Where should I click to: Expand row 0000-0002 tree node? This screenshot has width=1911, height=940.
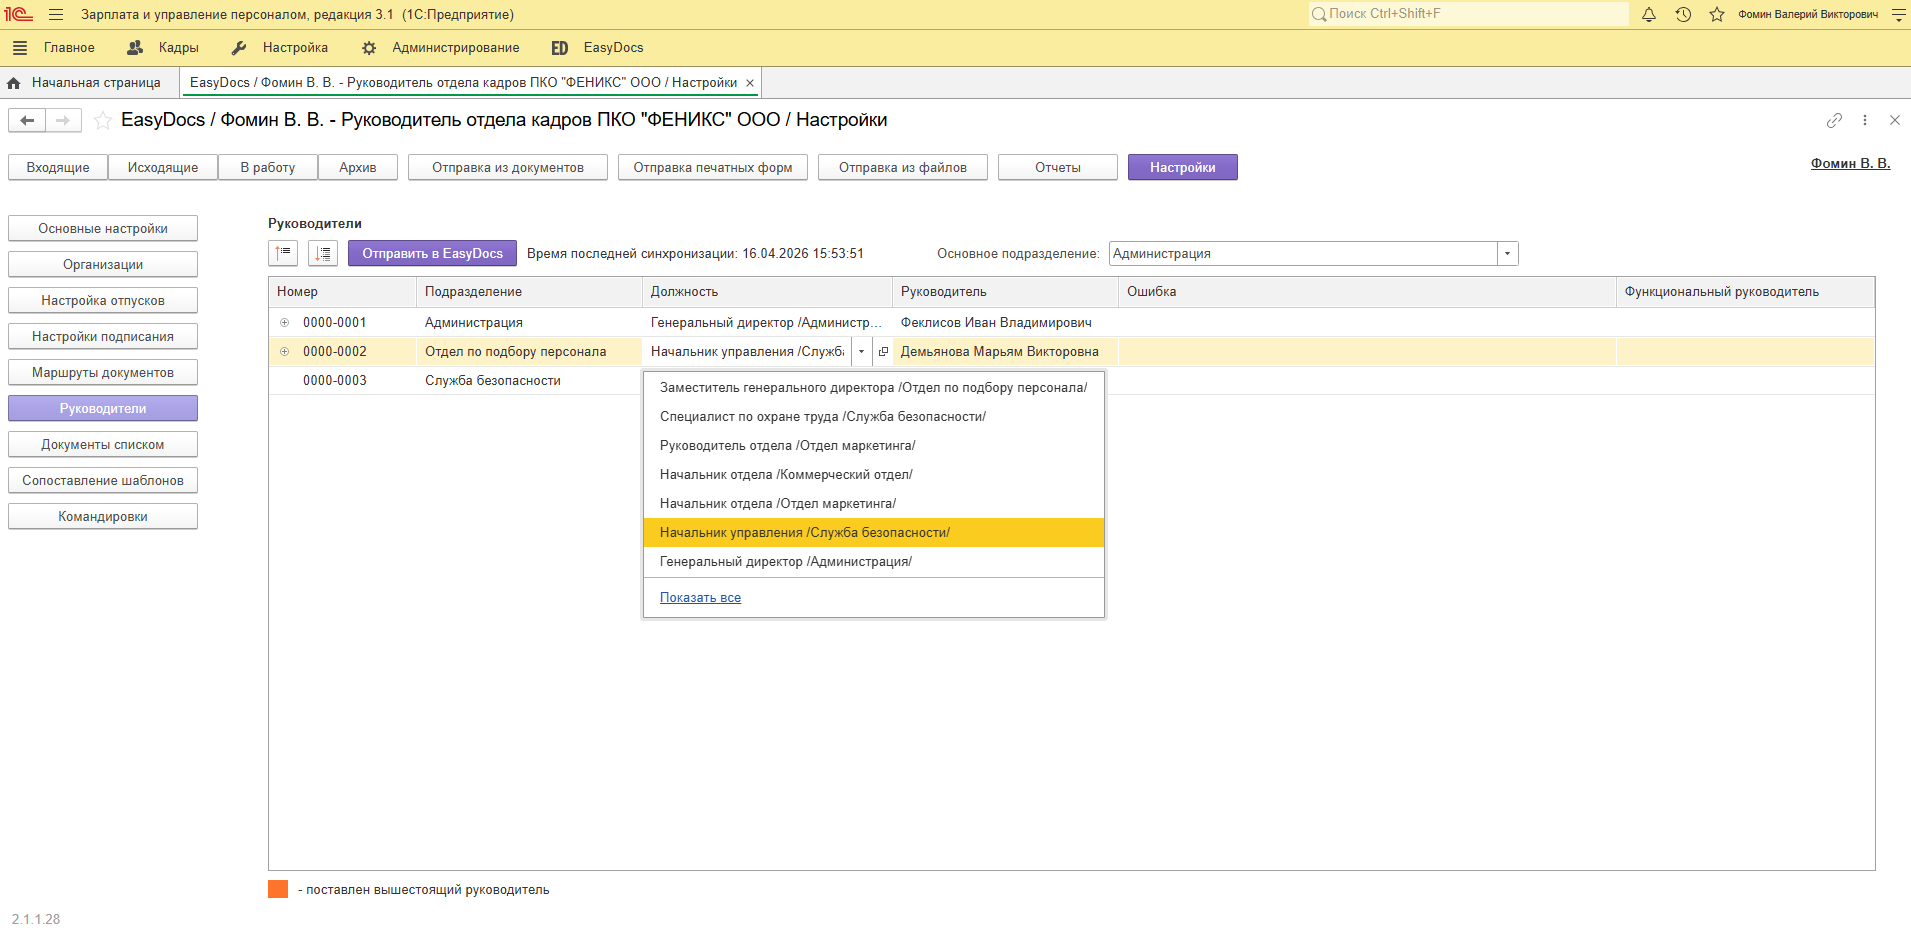click(285, 352)
